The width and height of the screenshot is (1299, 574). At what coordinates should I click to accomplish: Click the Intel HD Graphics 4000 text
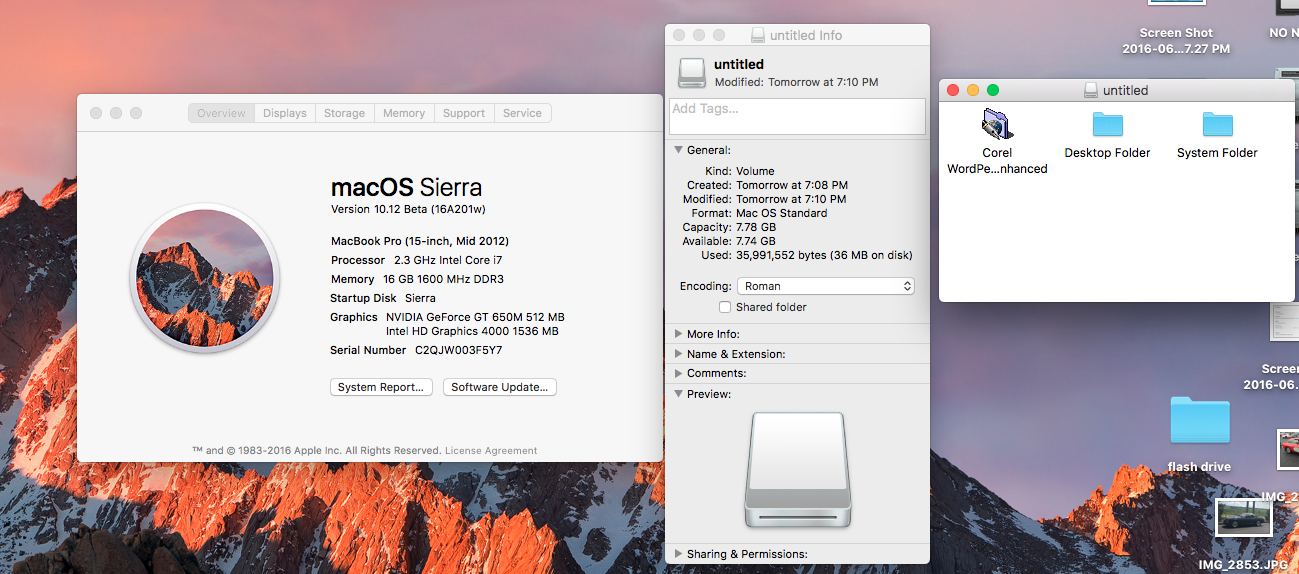coord(472,331)
